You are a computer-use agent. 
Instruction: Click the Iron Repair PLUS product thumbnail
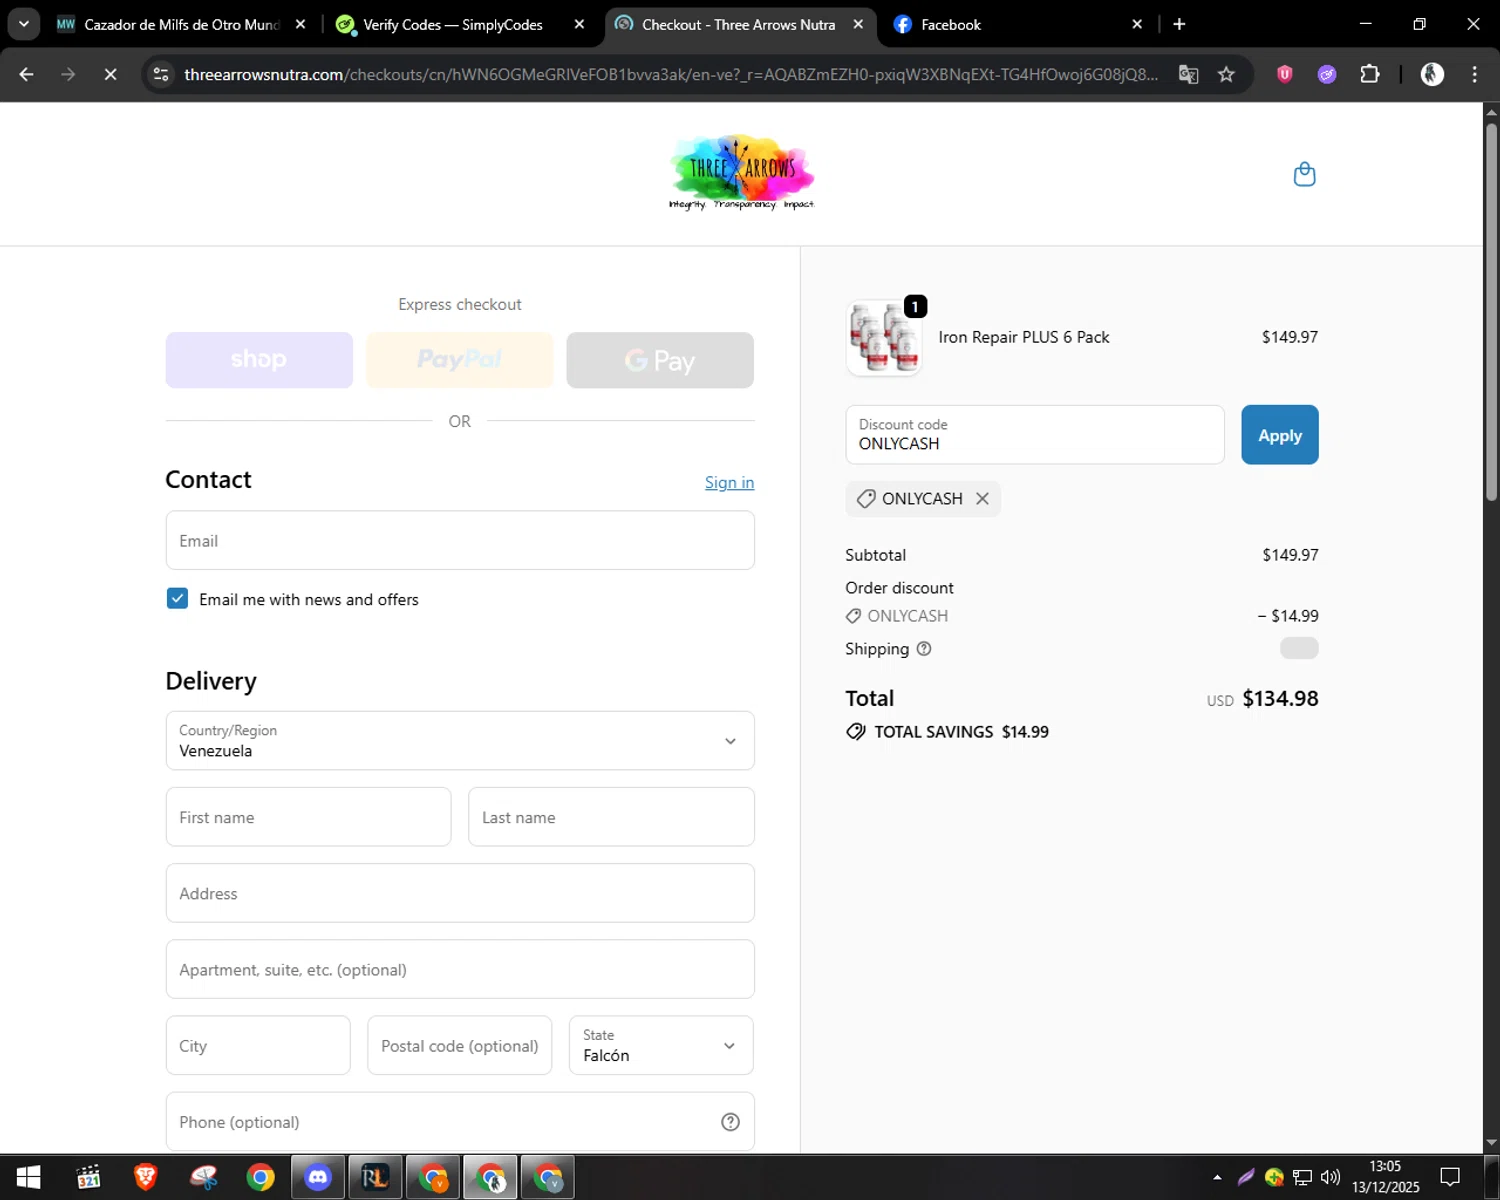tap(883, 338)
